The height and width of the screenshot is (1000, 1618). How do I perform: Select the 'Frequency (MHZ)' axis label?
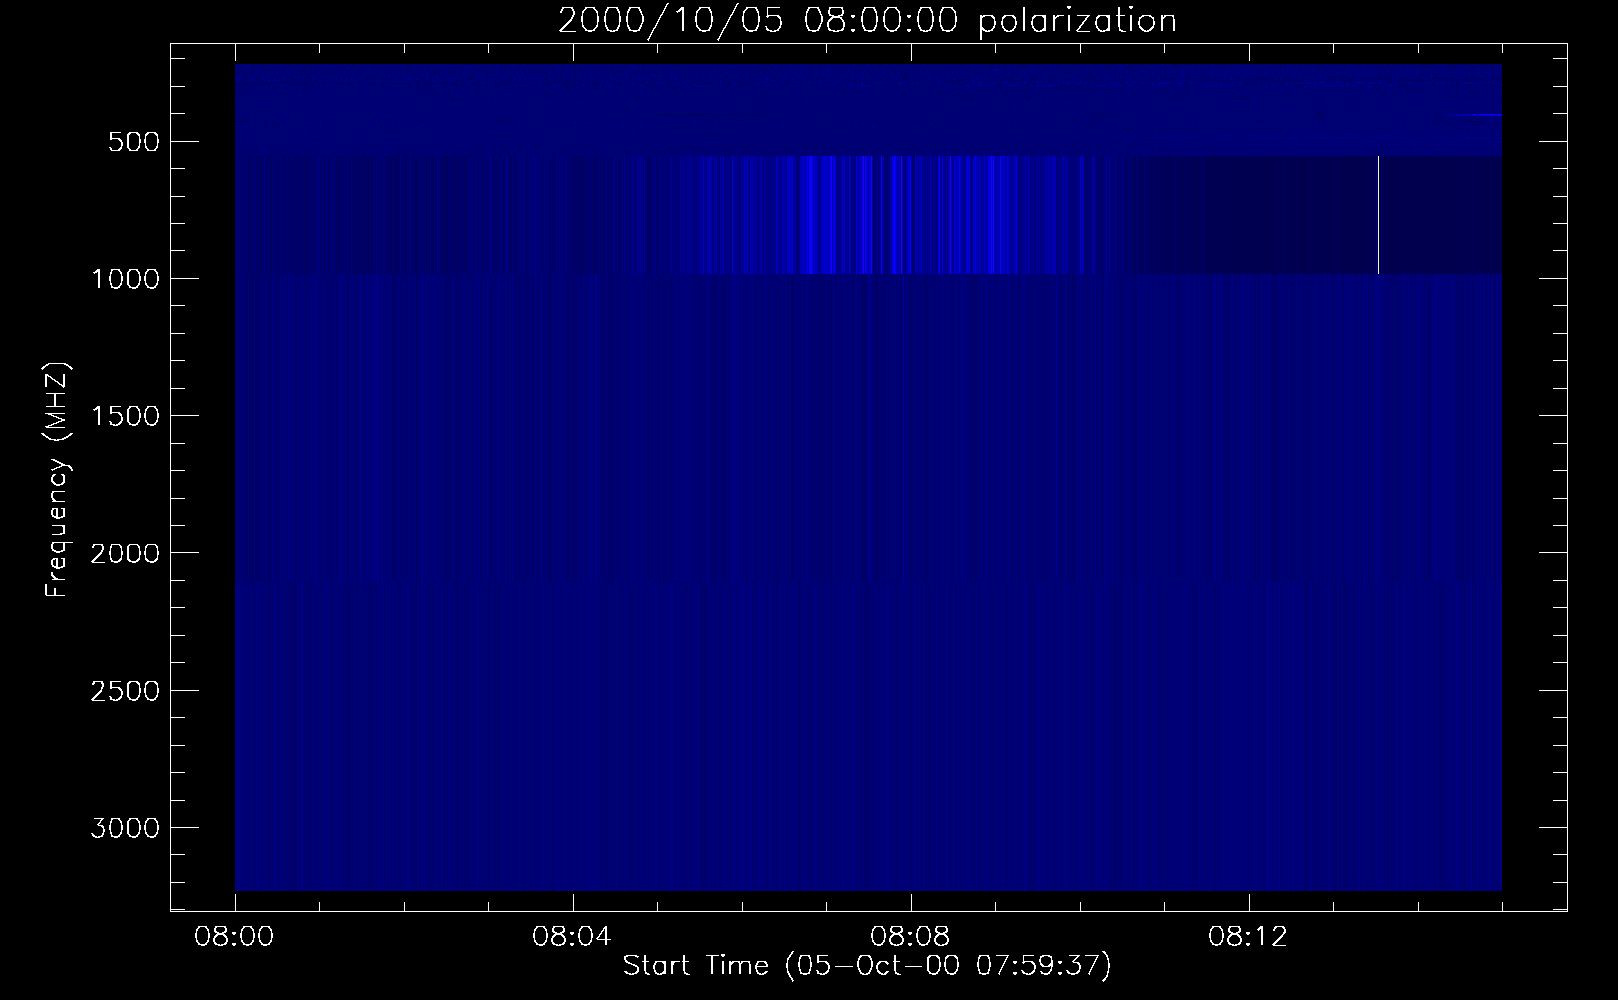(58, 480)
